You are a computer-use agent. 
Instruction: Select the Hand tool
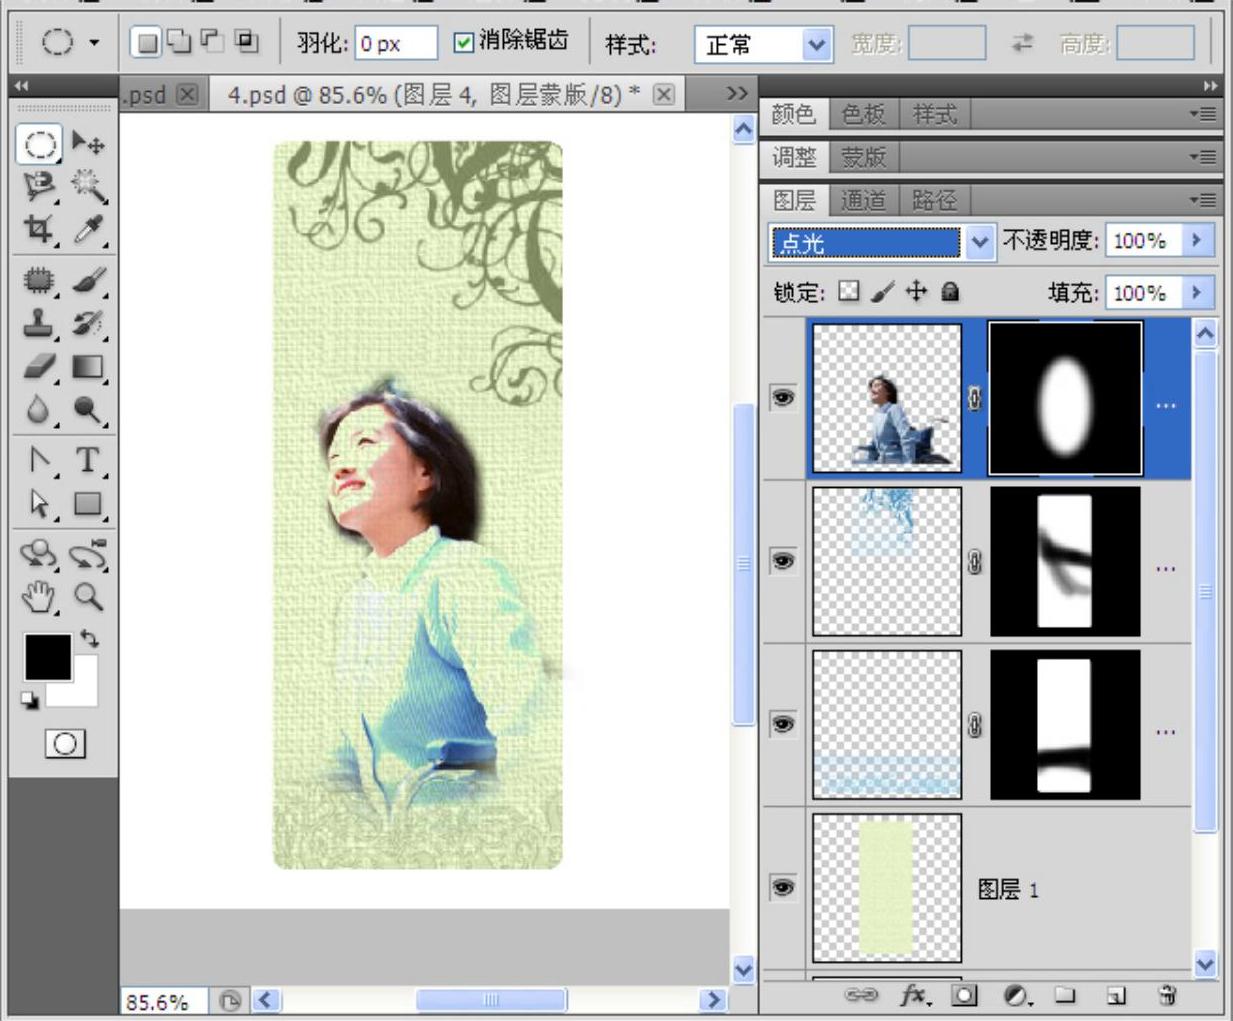pos(38,597)
